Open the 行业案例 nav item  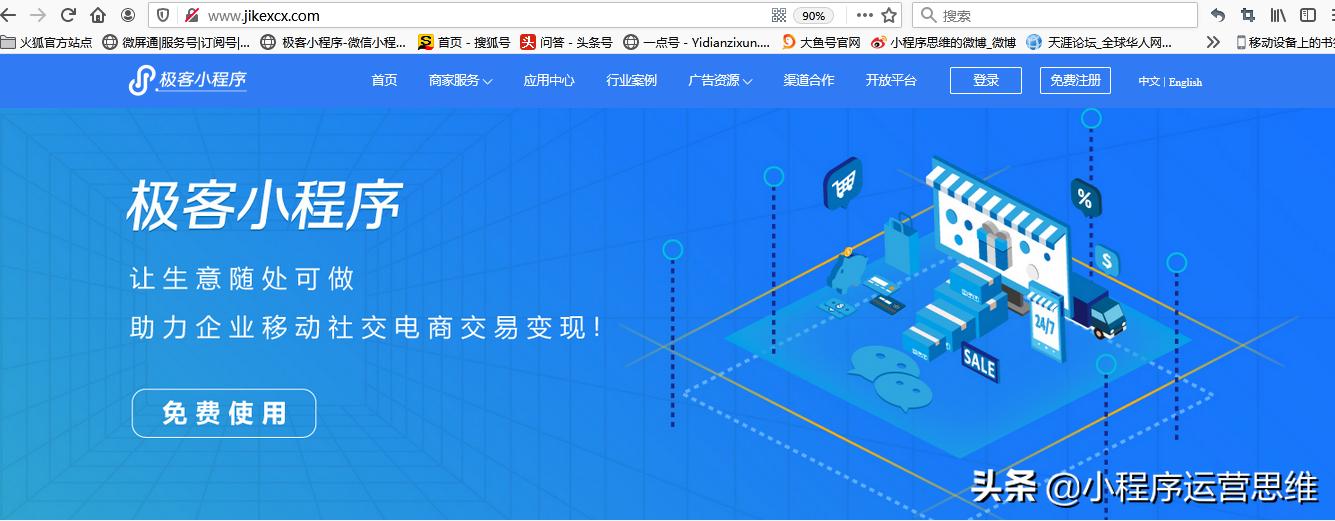coord(631,80)
